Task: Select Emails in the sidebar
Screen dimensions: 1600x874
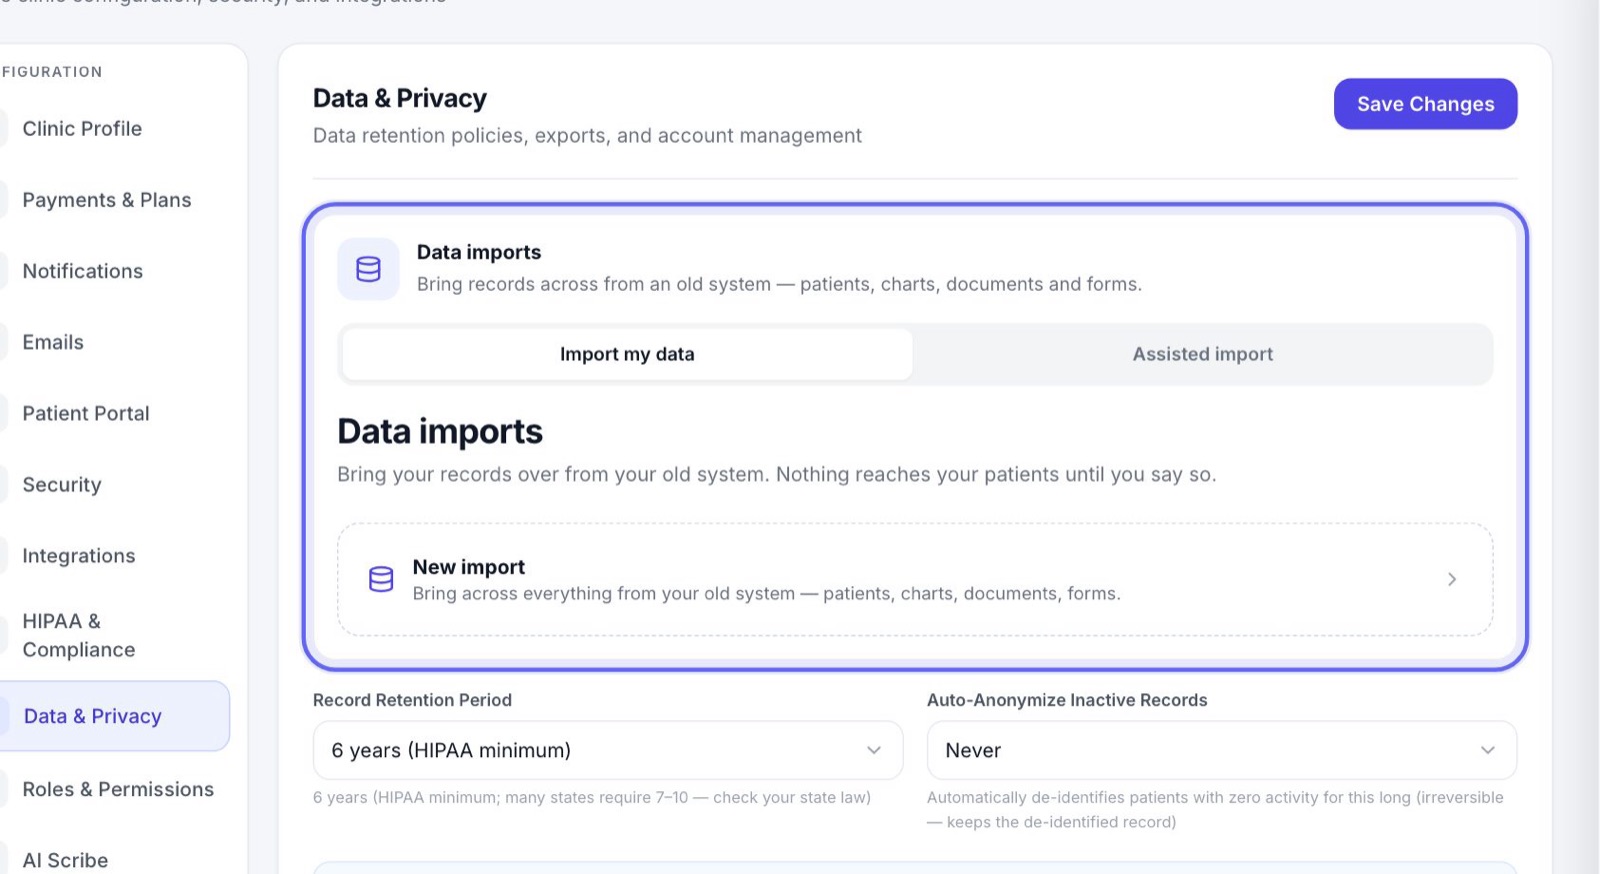Action: pyautogui.click(x=53, y=342)
